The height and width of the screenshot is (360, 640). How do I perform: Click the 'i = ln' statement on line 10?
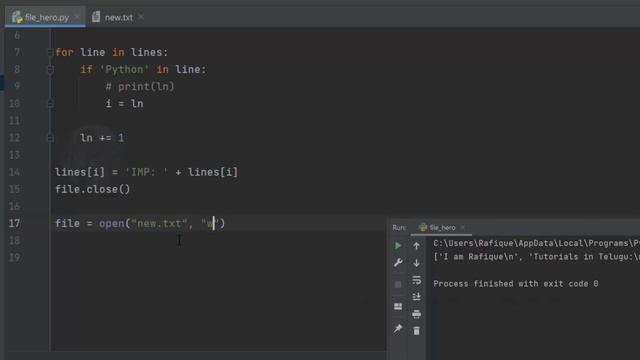[124, 104]
